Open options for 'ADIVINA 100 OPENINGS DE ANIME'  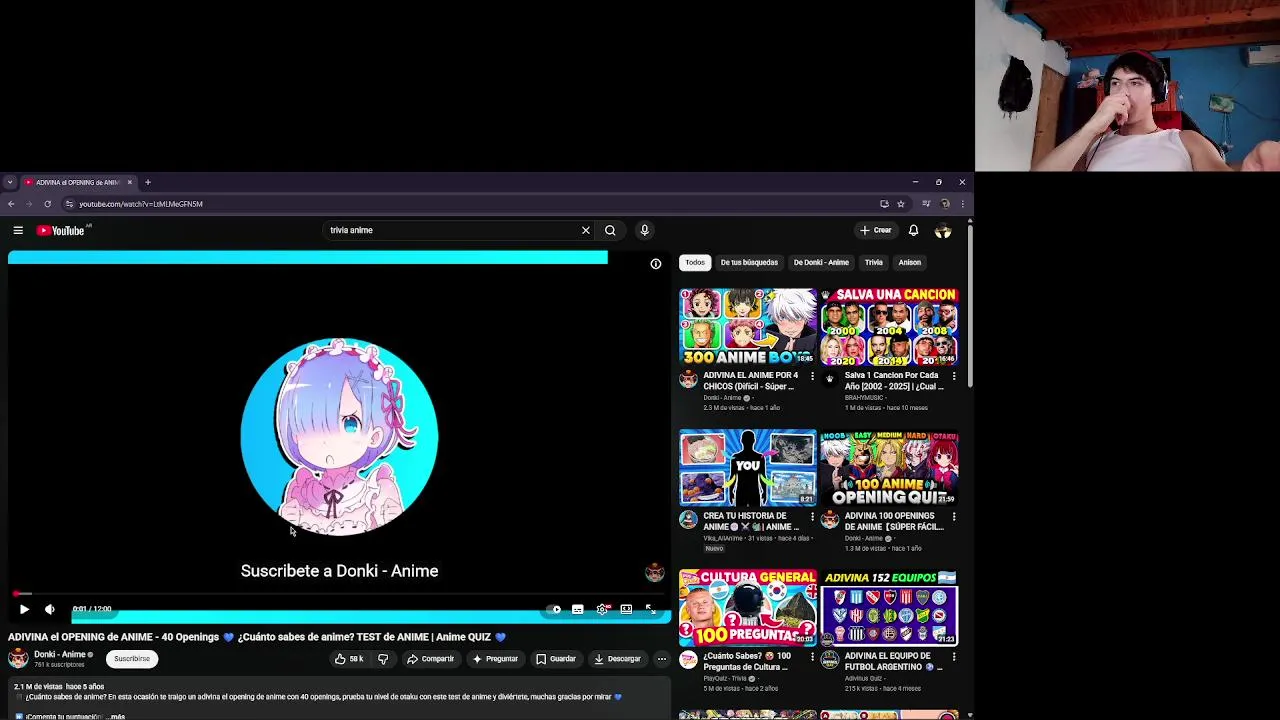click(x=953, y=517)
